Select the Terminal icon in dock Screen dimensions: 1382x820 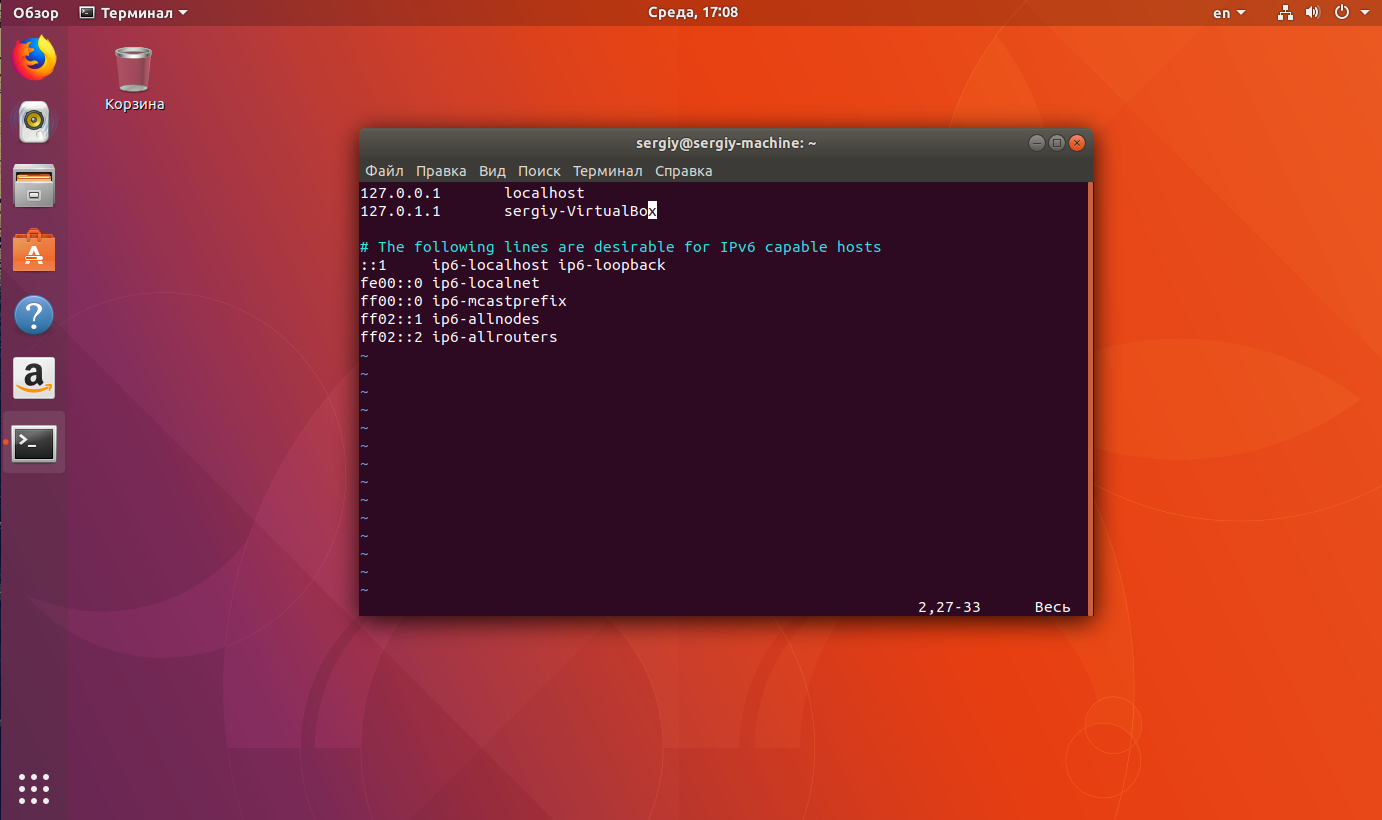pos(34,442)
